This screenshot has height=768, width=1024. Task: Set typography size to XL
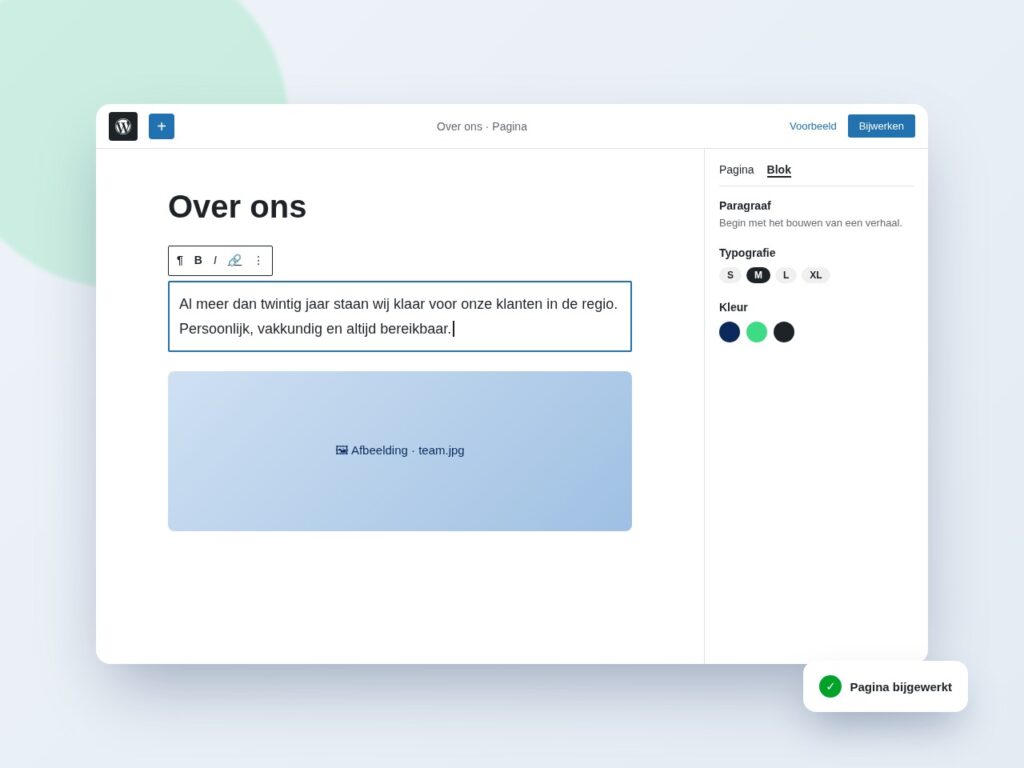[816, 275]
